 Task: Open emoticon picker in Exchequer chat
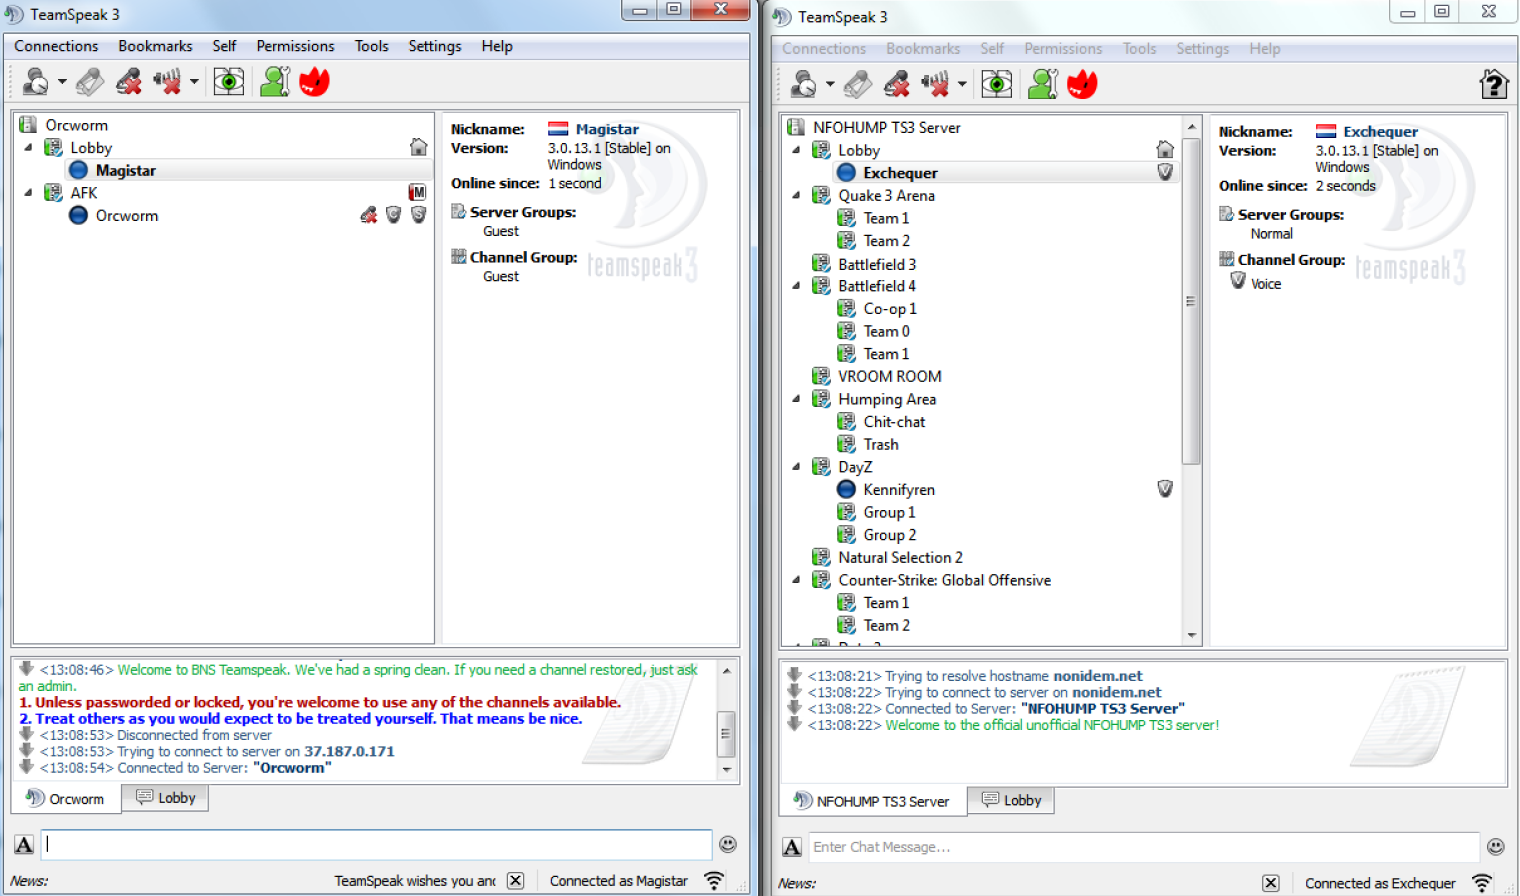click(1496, 847)
